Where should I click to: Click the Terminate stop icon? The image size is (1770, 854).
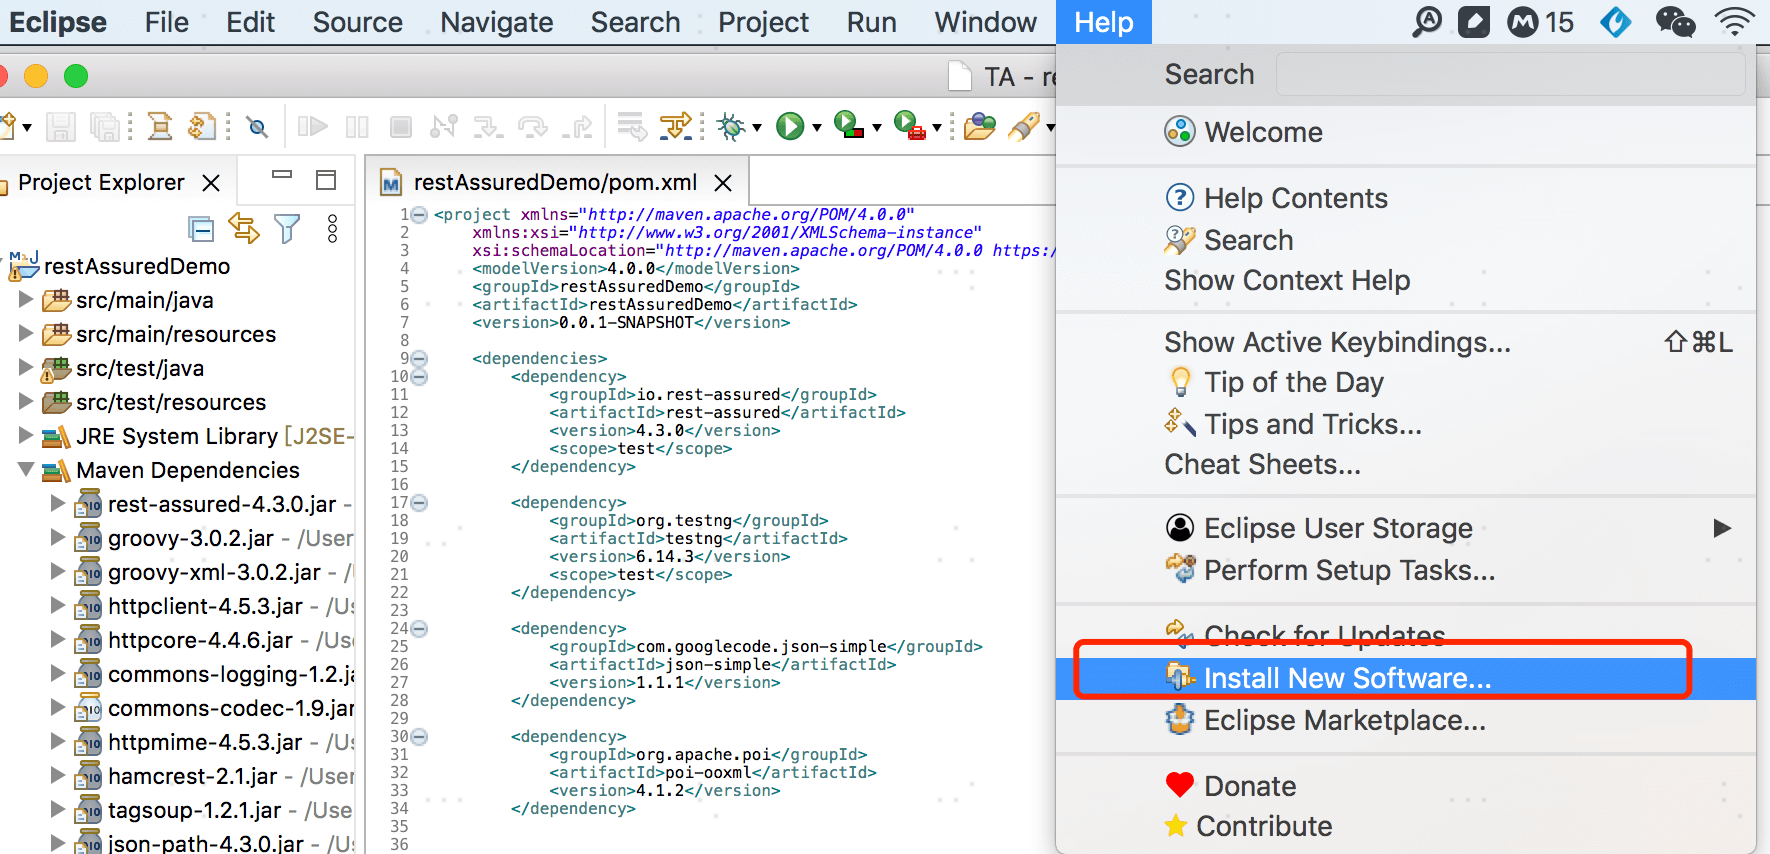[x=401, y=126]
